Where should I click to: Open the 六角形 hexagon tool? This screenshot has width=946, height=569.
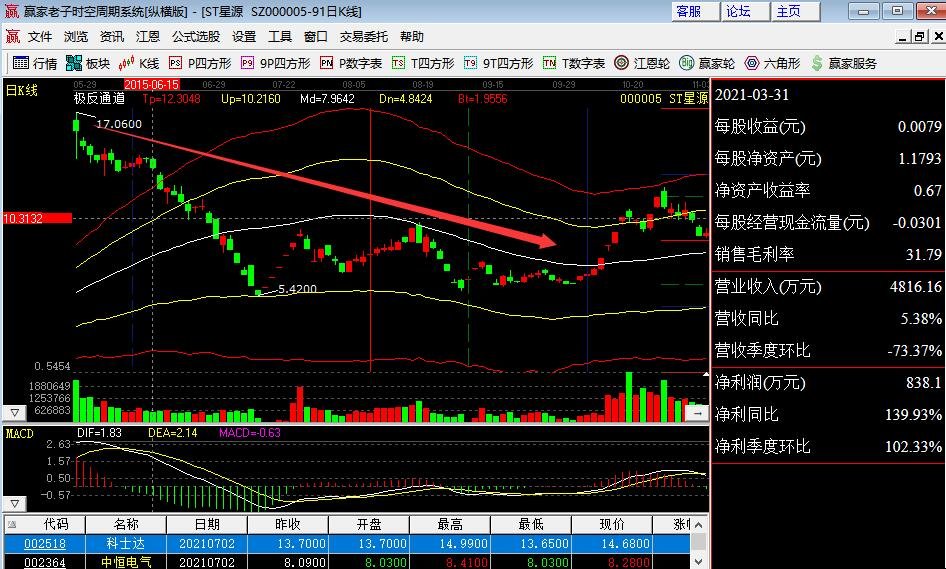(773, 63)
